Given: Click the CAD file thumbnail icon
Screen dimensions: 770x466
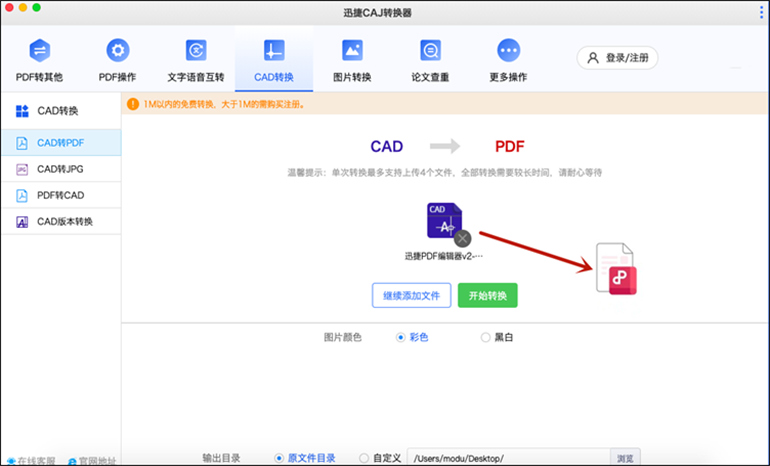Looking at the screenshot, I should point(444,220).
